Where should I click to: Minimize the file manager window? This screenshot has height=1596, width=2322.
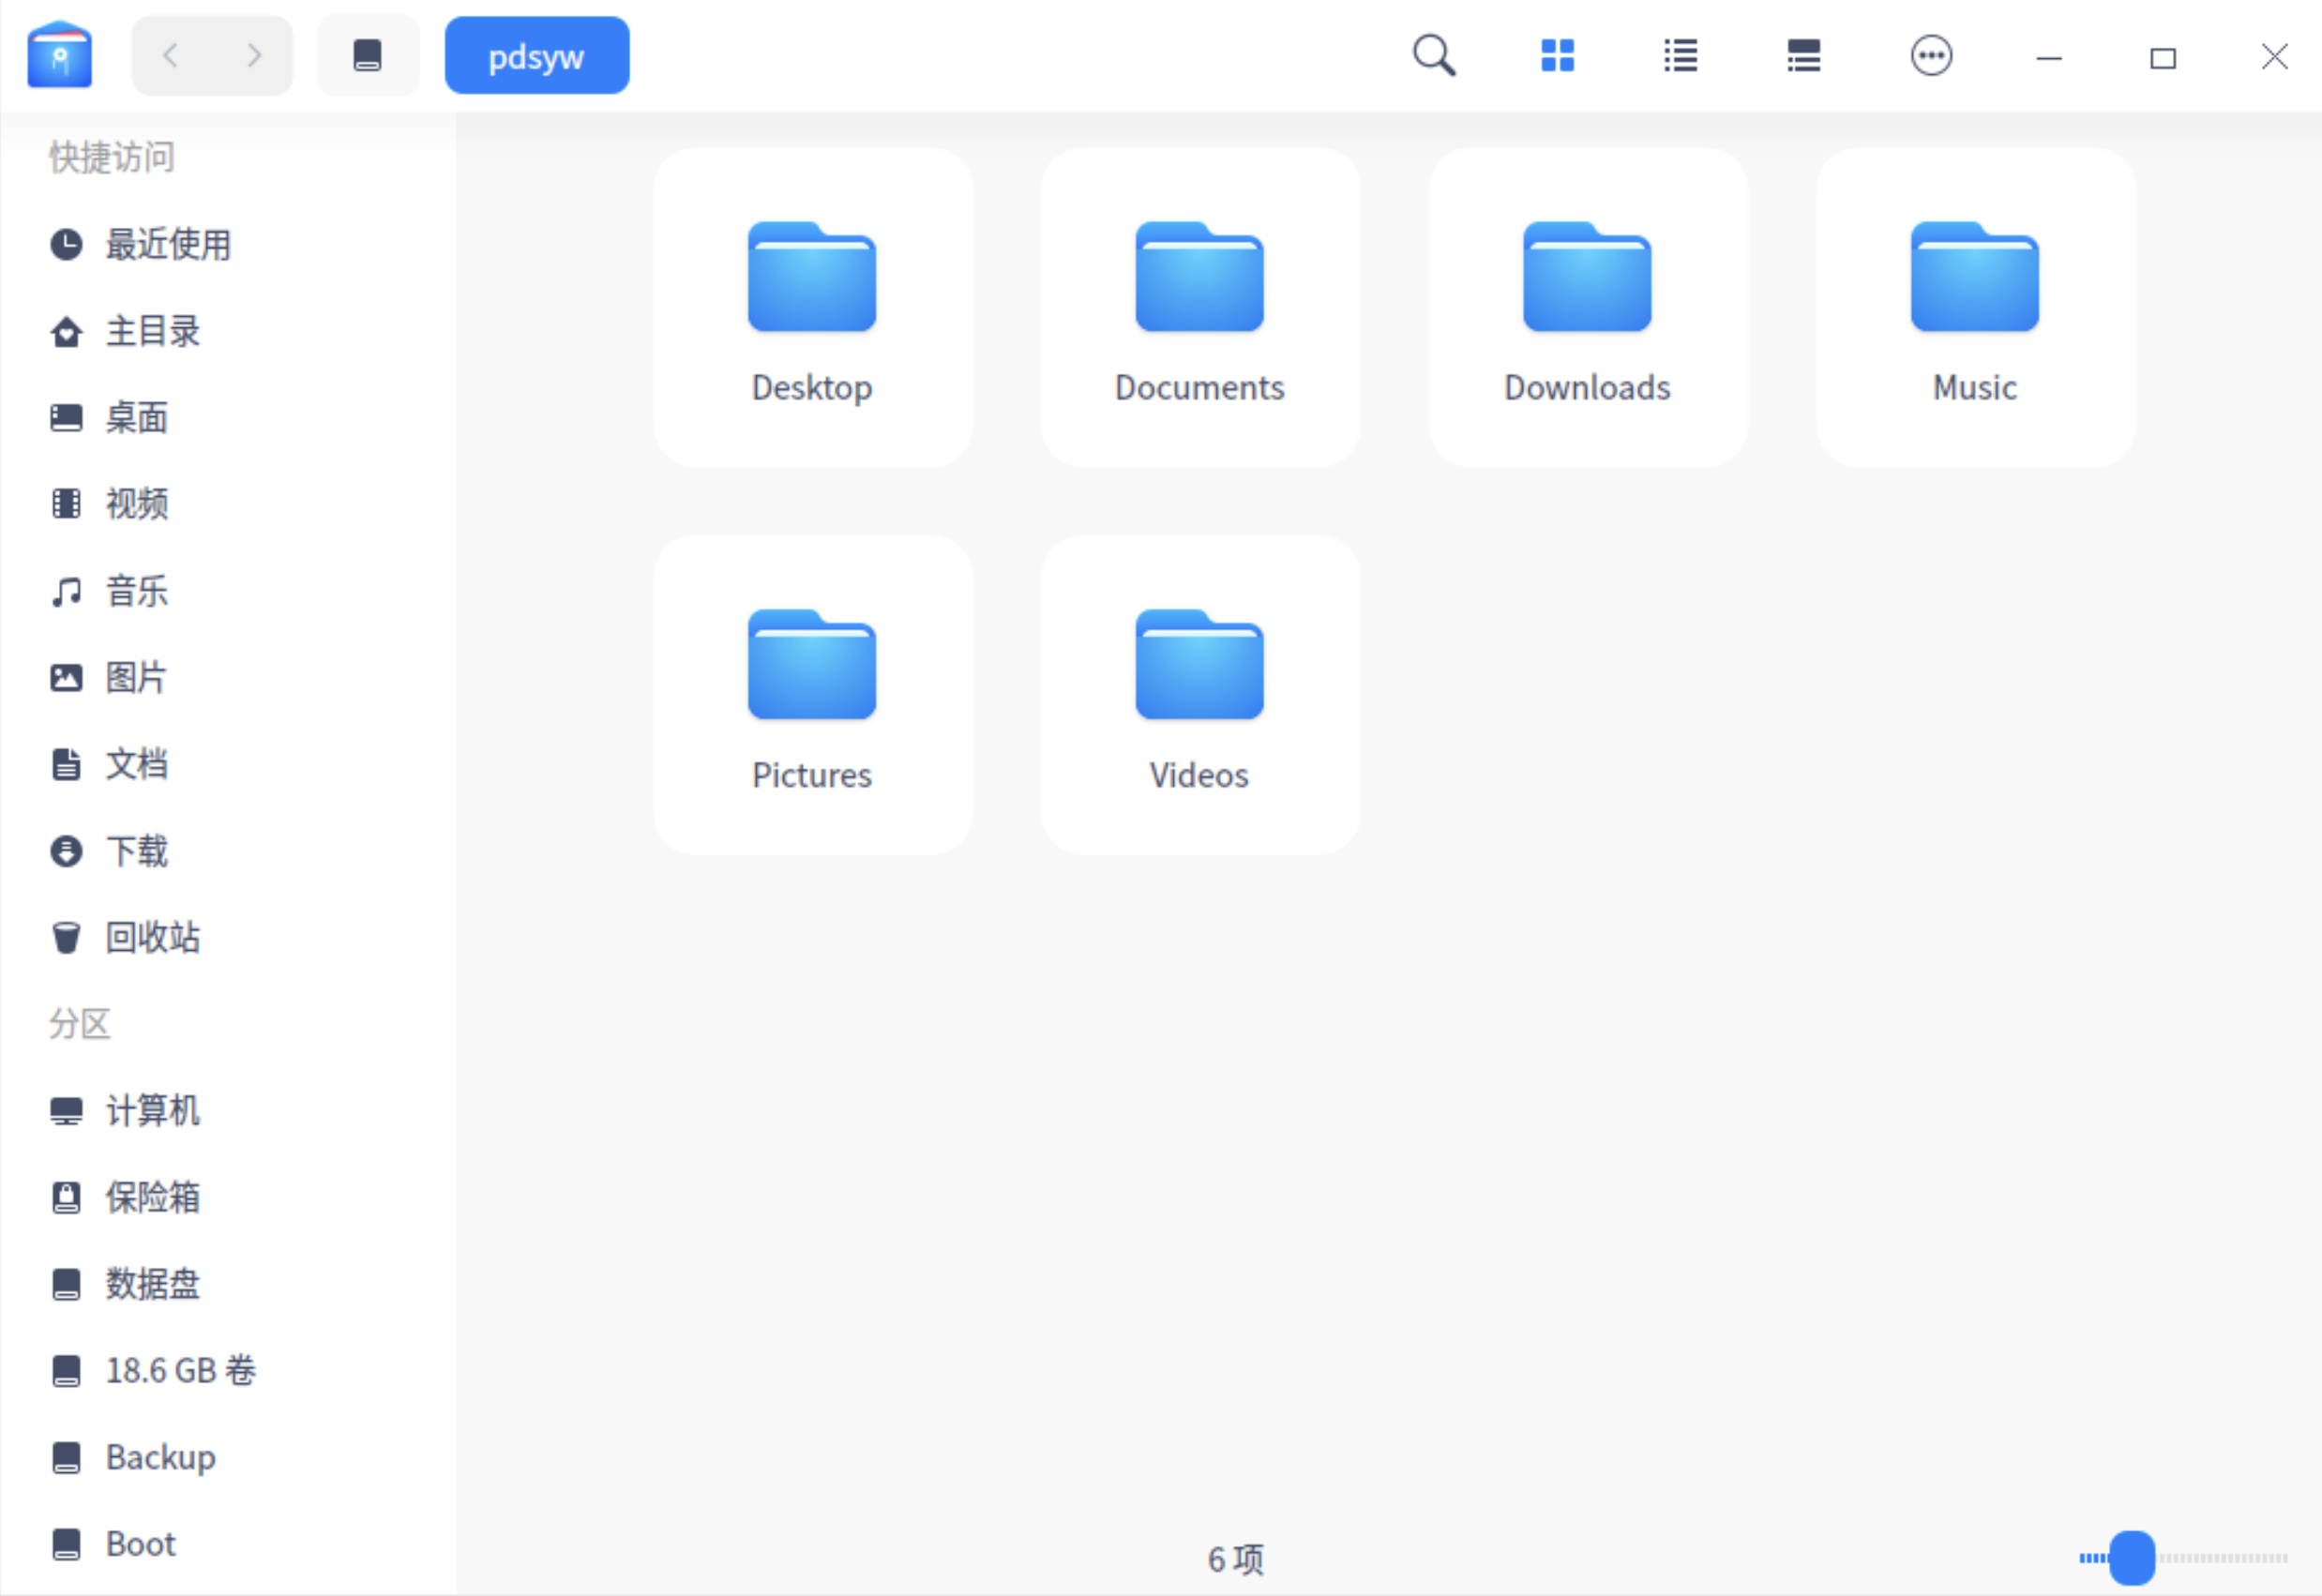point(2049,58)
